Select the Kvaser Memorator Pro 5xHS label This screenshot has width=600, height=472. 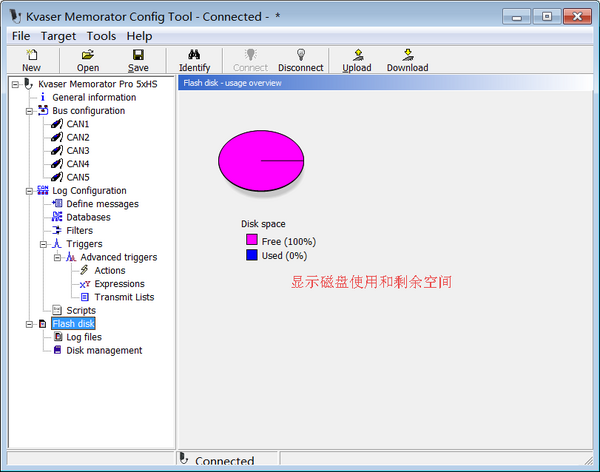[x=98, y=84]
